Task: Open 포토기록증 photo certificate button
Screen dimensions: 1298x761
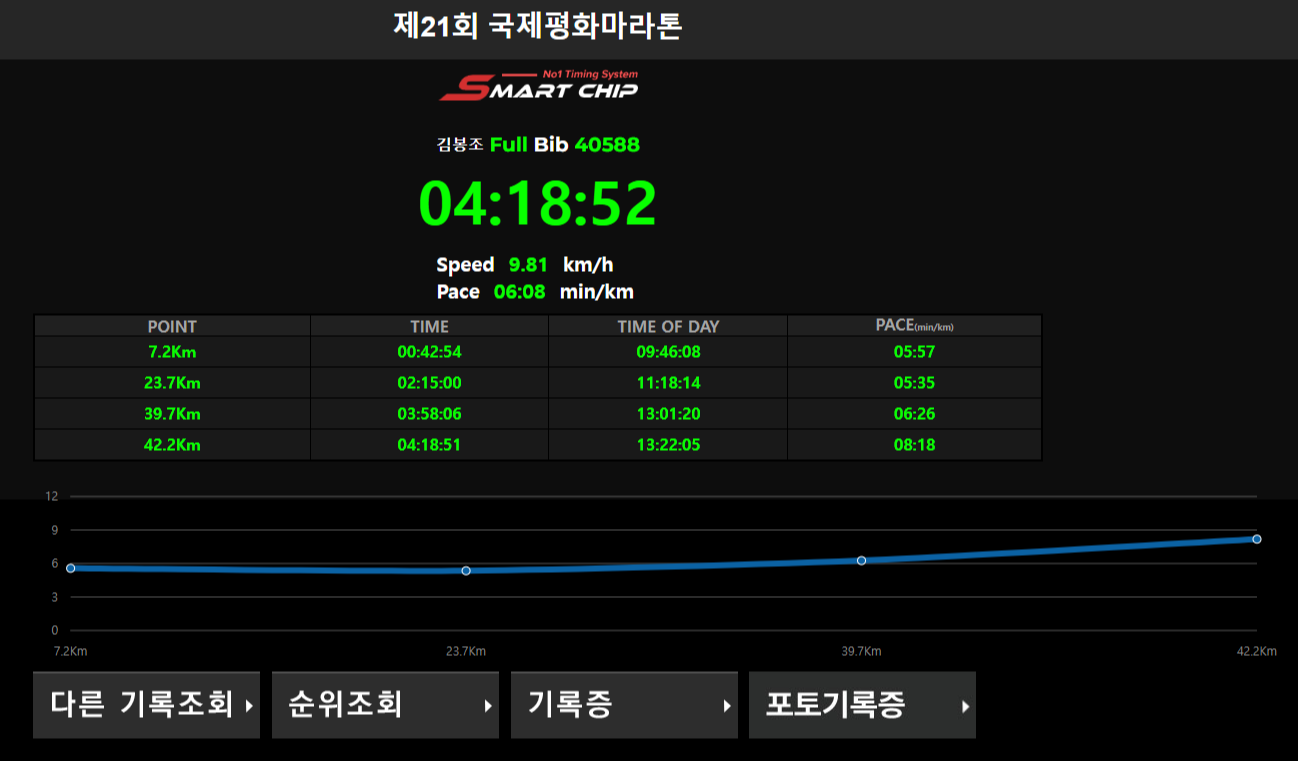Action: (862, 705)
